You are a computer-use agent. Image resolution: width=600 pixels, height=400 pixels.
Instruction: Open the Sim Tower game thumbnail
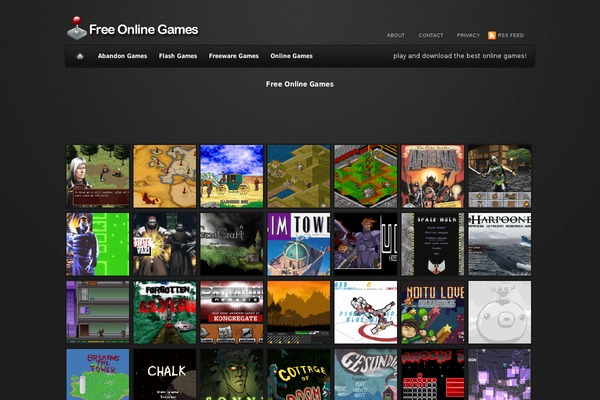coord(299,244)
